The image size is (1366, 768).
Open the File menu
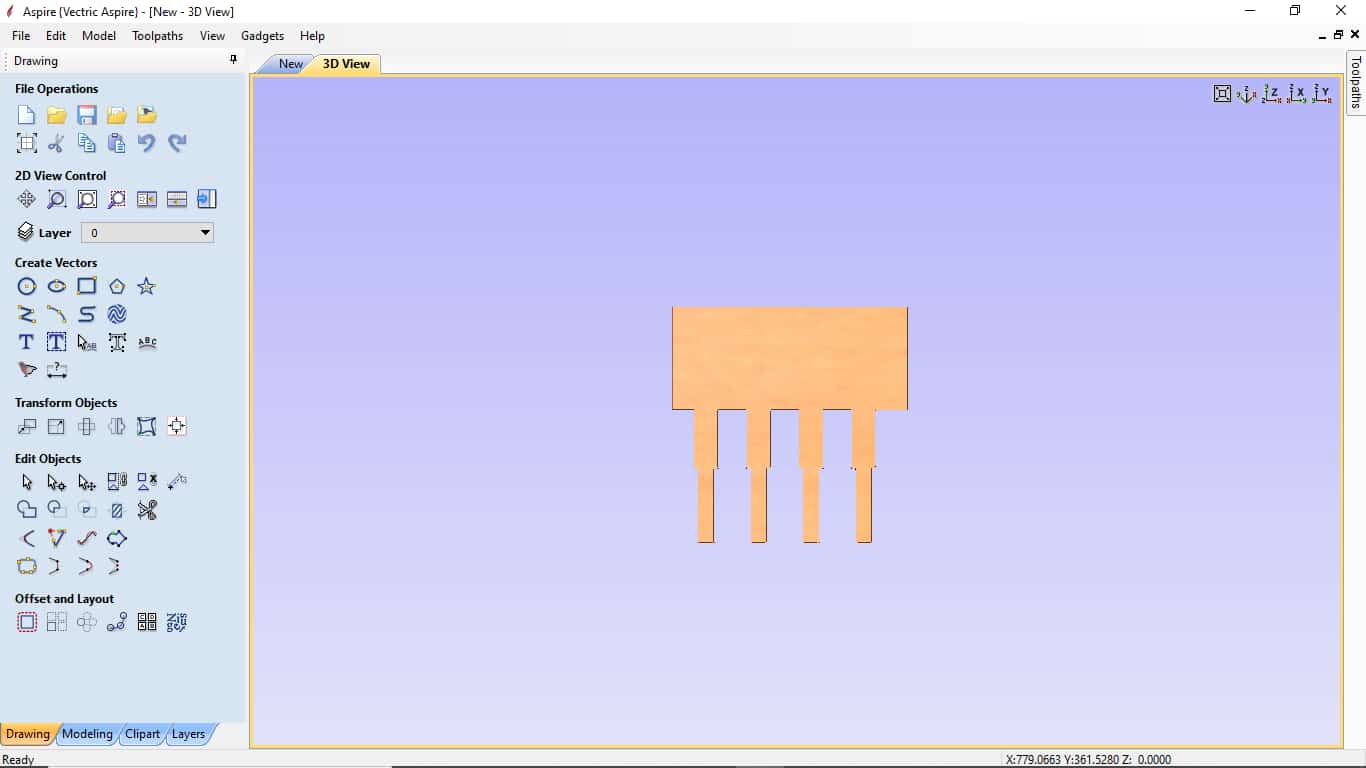coord(21,35)
